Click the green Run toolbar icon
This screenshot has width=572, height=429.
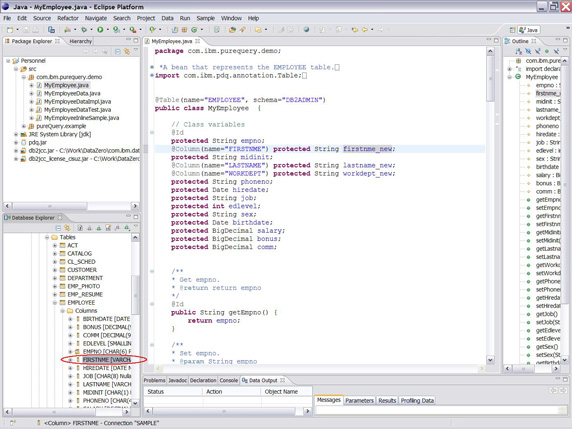[100, 30]
